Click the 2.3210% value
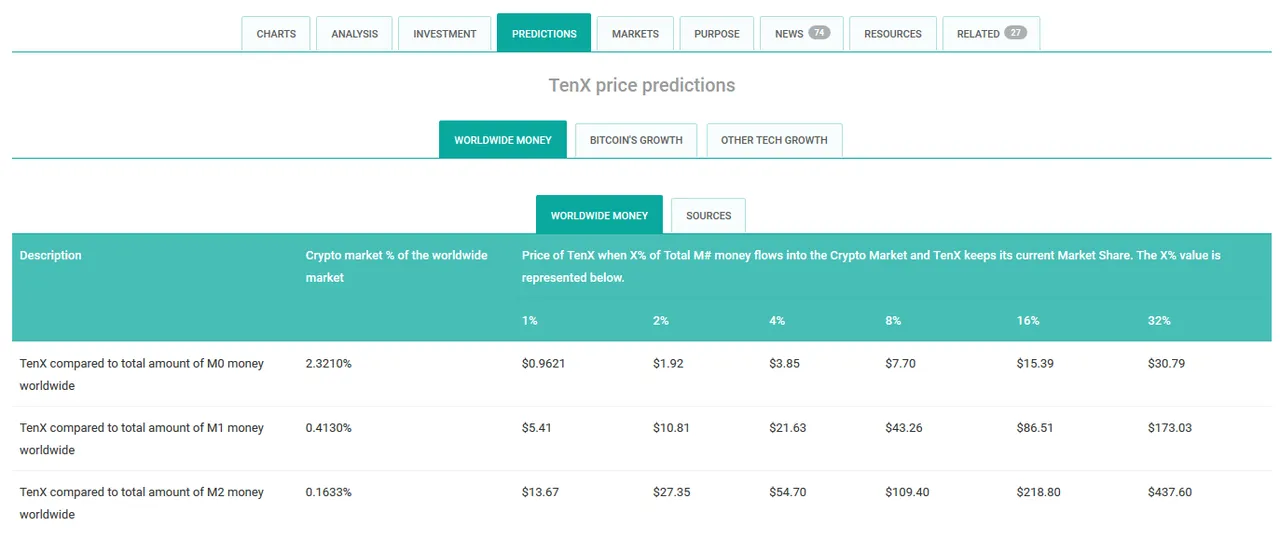 [x=328, y=363]
